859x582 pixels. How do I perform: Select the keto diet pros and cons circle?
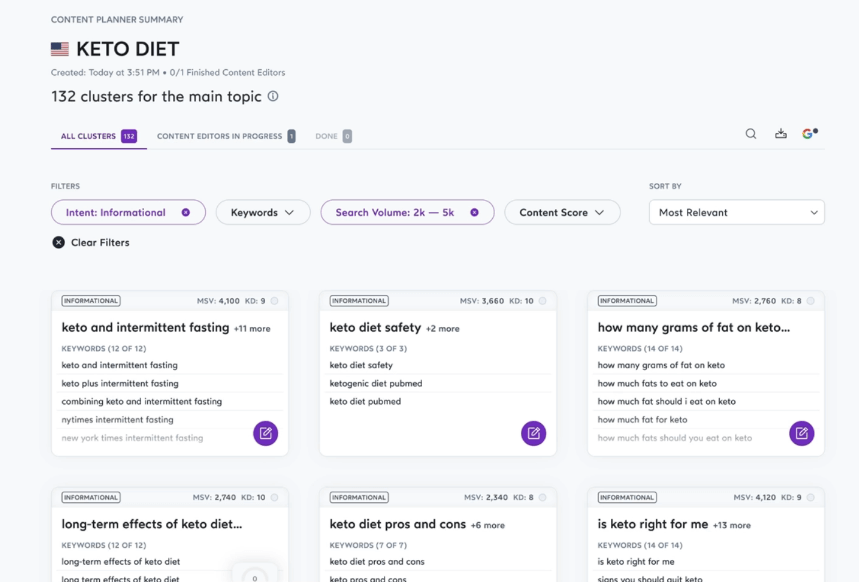point(542,498)
